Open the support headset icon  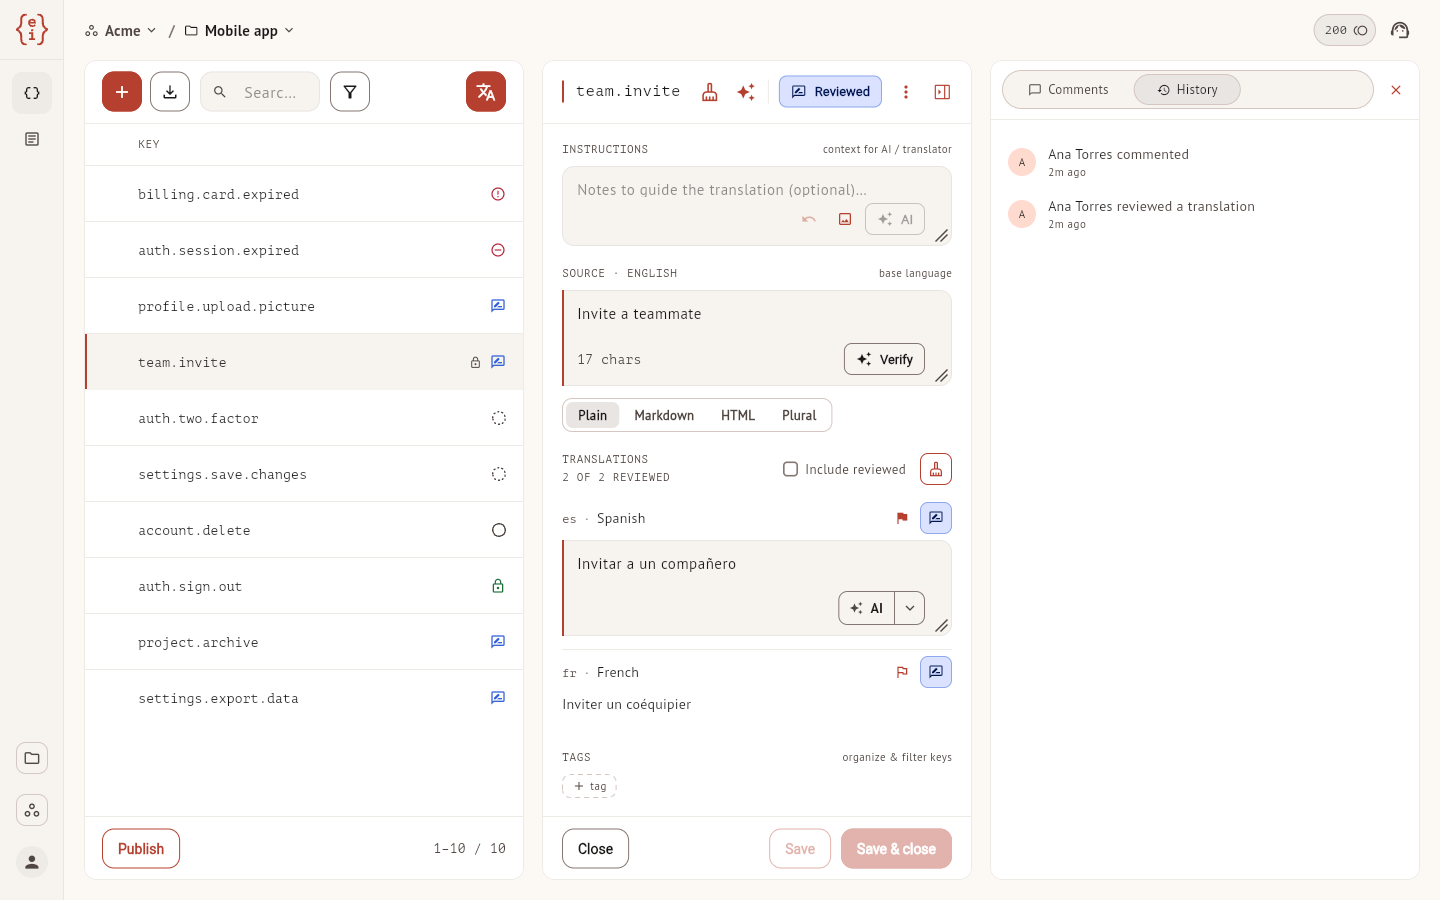click(x=1400, y=30)
